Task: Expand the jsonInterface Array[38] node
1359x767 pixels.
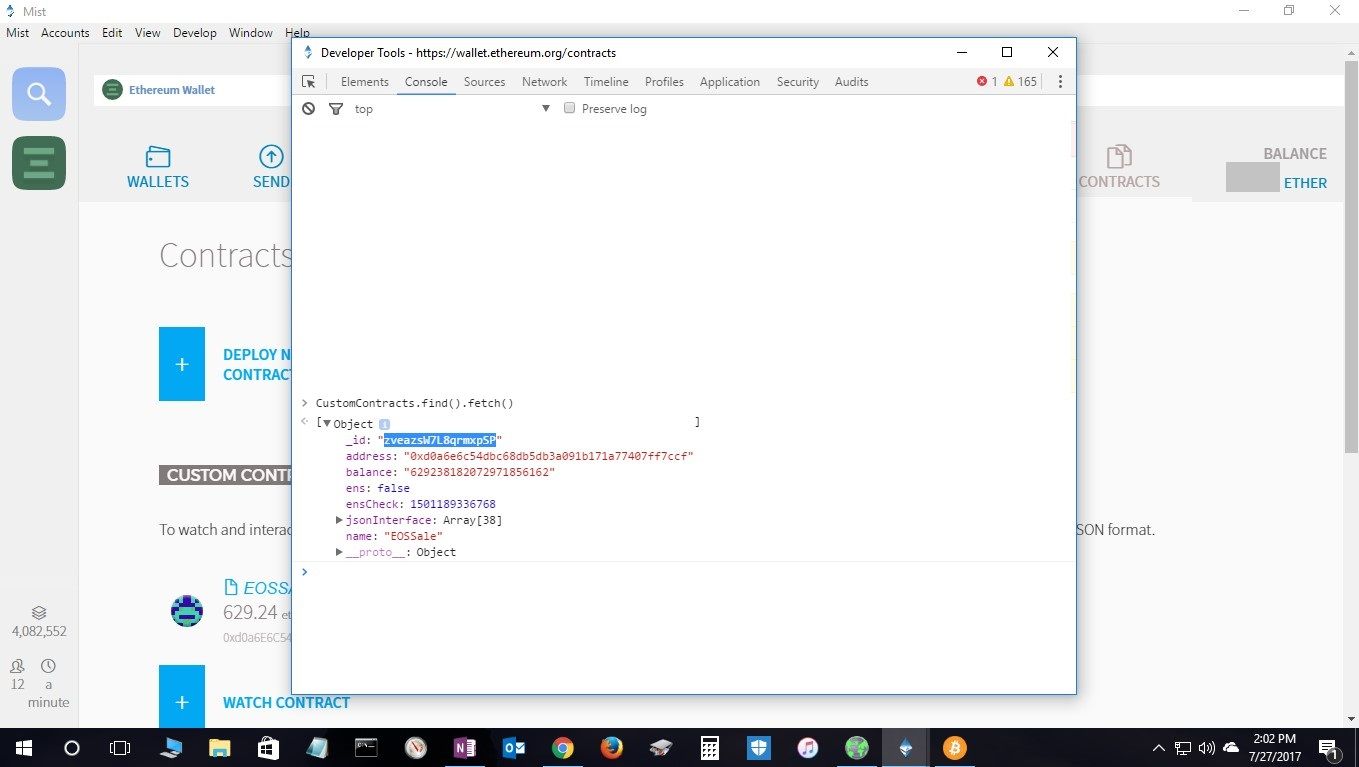Action: tap(339, 520)
